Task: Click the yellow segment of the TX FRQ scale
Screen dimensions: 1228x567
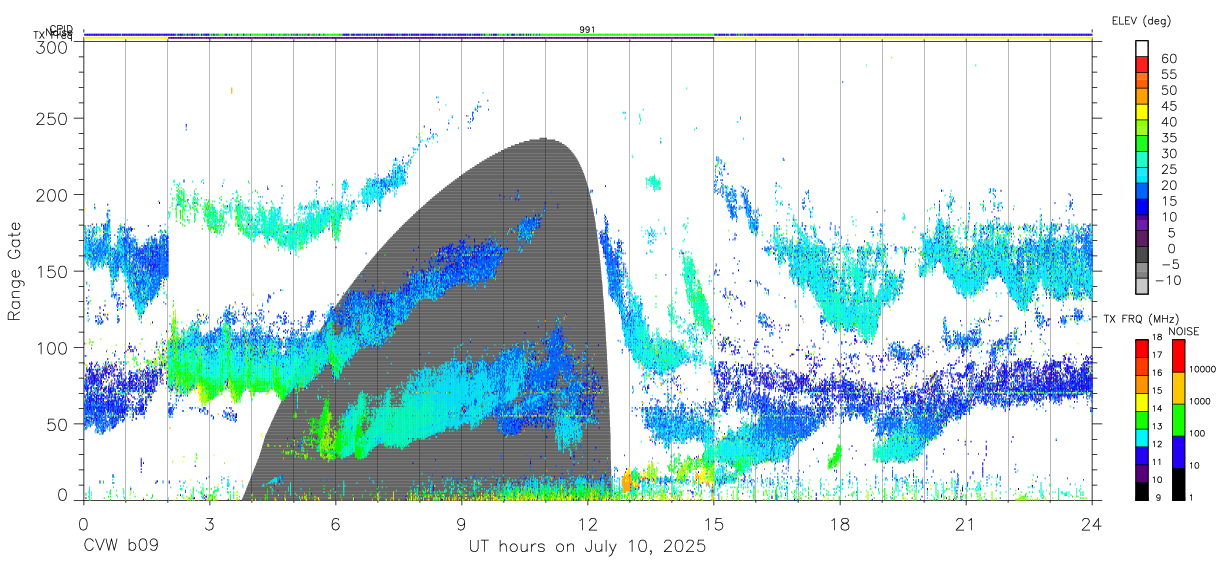Action: (x=1142, y=402)
